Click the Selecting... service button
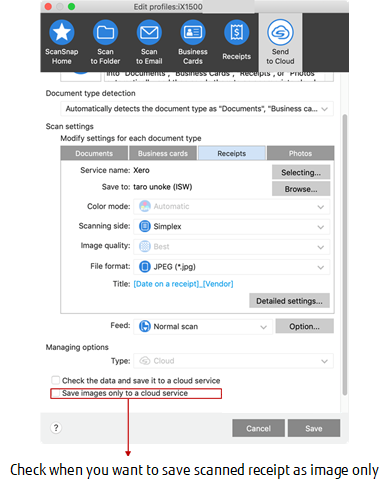 pyautogui.click(x=301, y=172)
